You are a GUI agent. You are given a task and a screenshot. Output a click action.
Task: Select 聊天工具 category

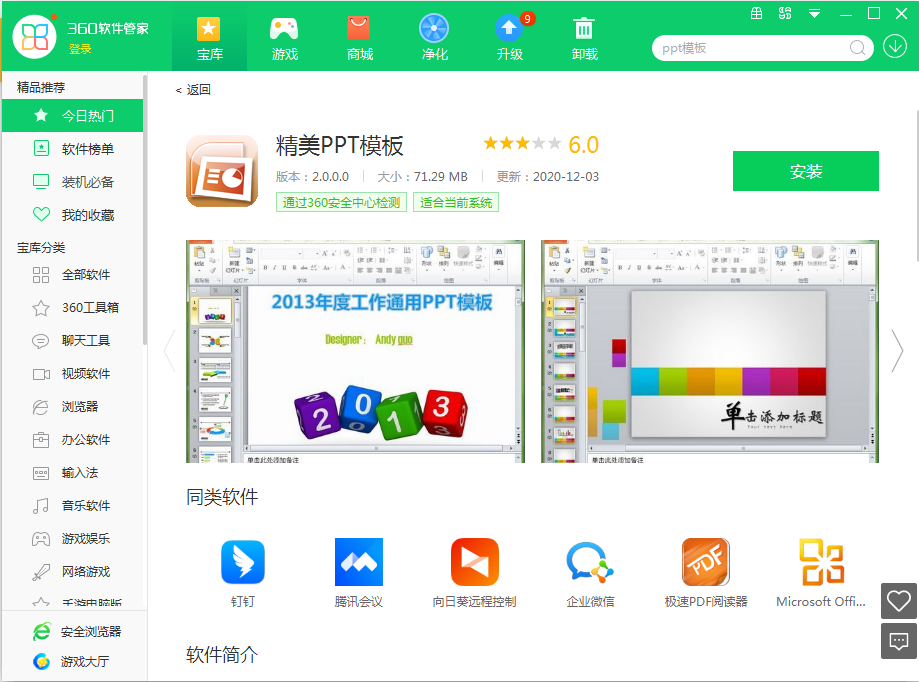click(73, 340)
